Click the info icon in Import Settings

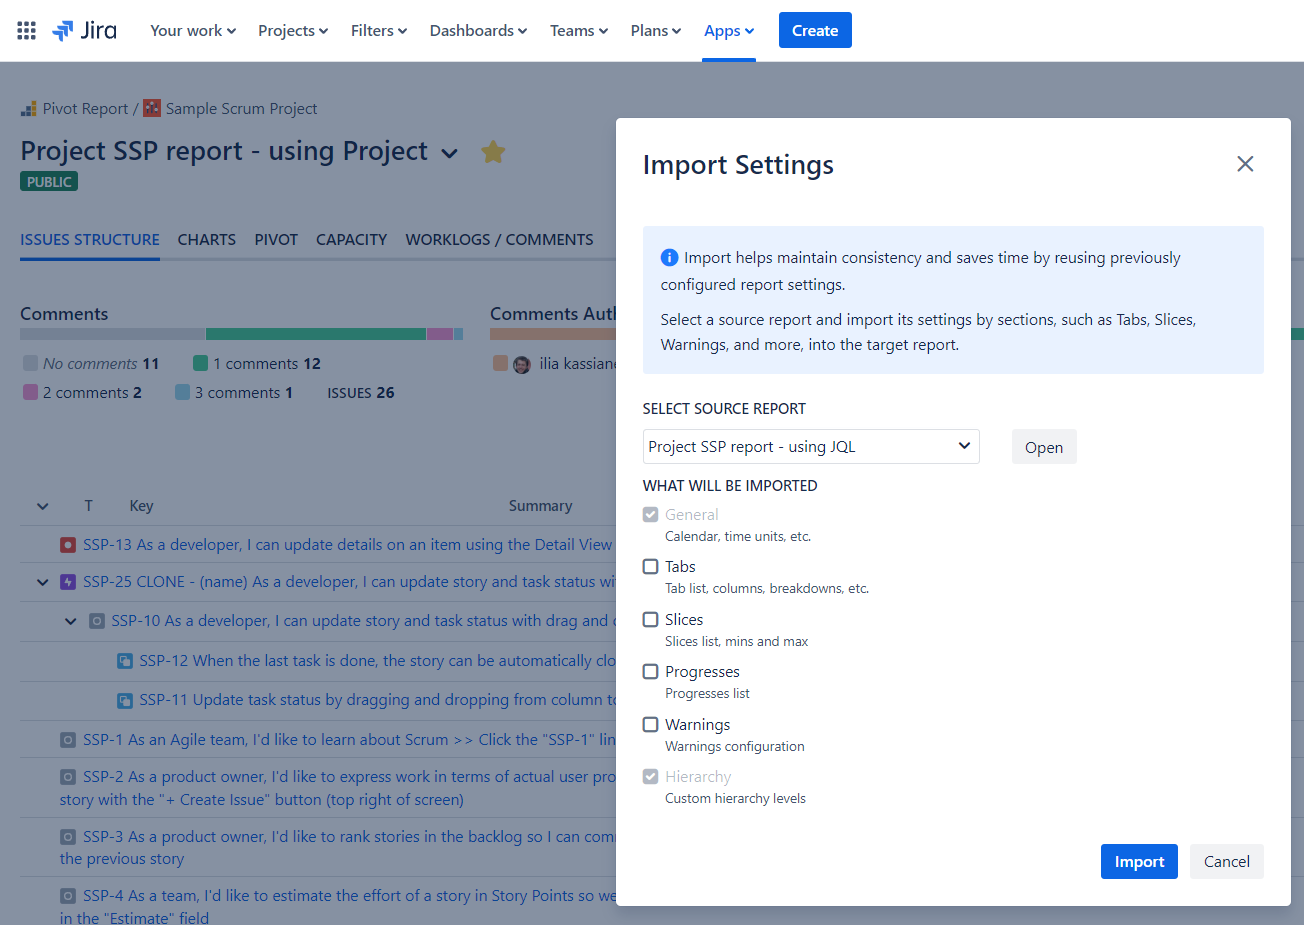pyautogui.click(x=670, y=258)
